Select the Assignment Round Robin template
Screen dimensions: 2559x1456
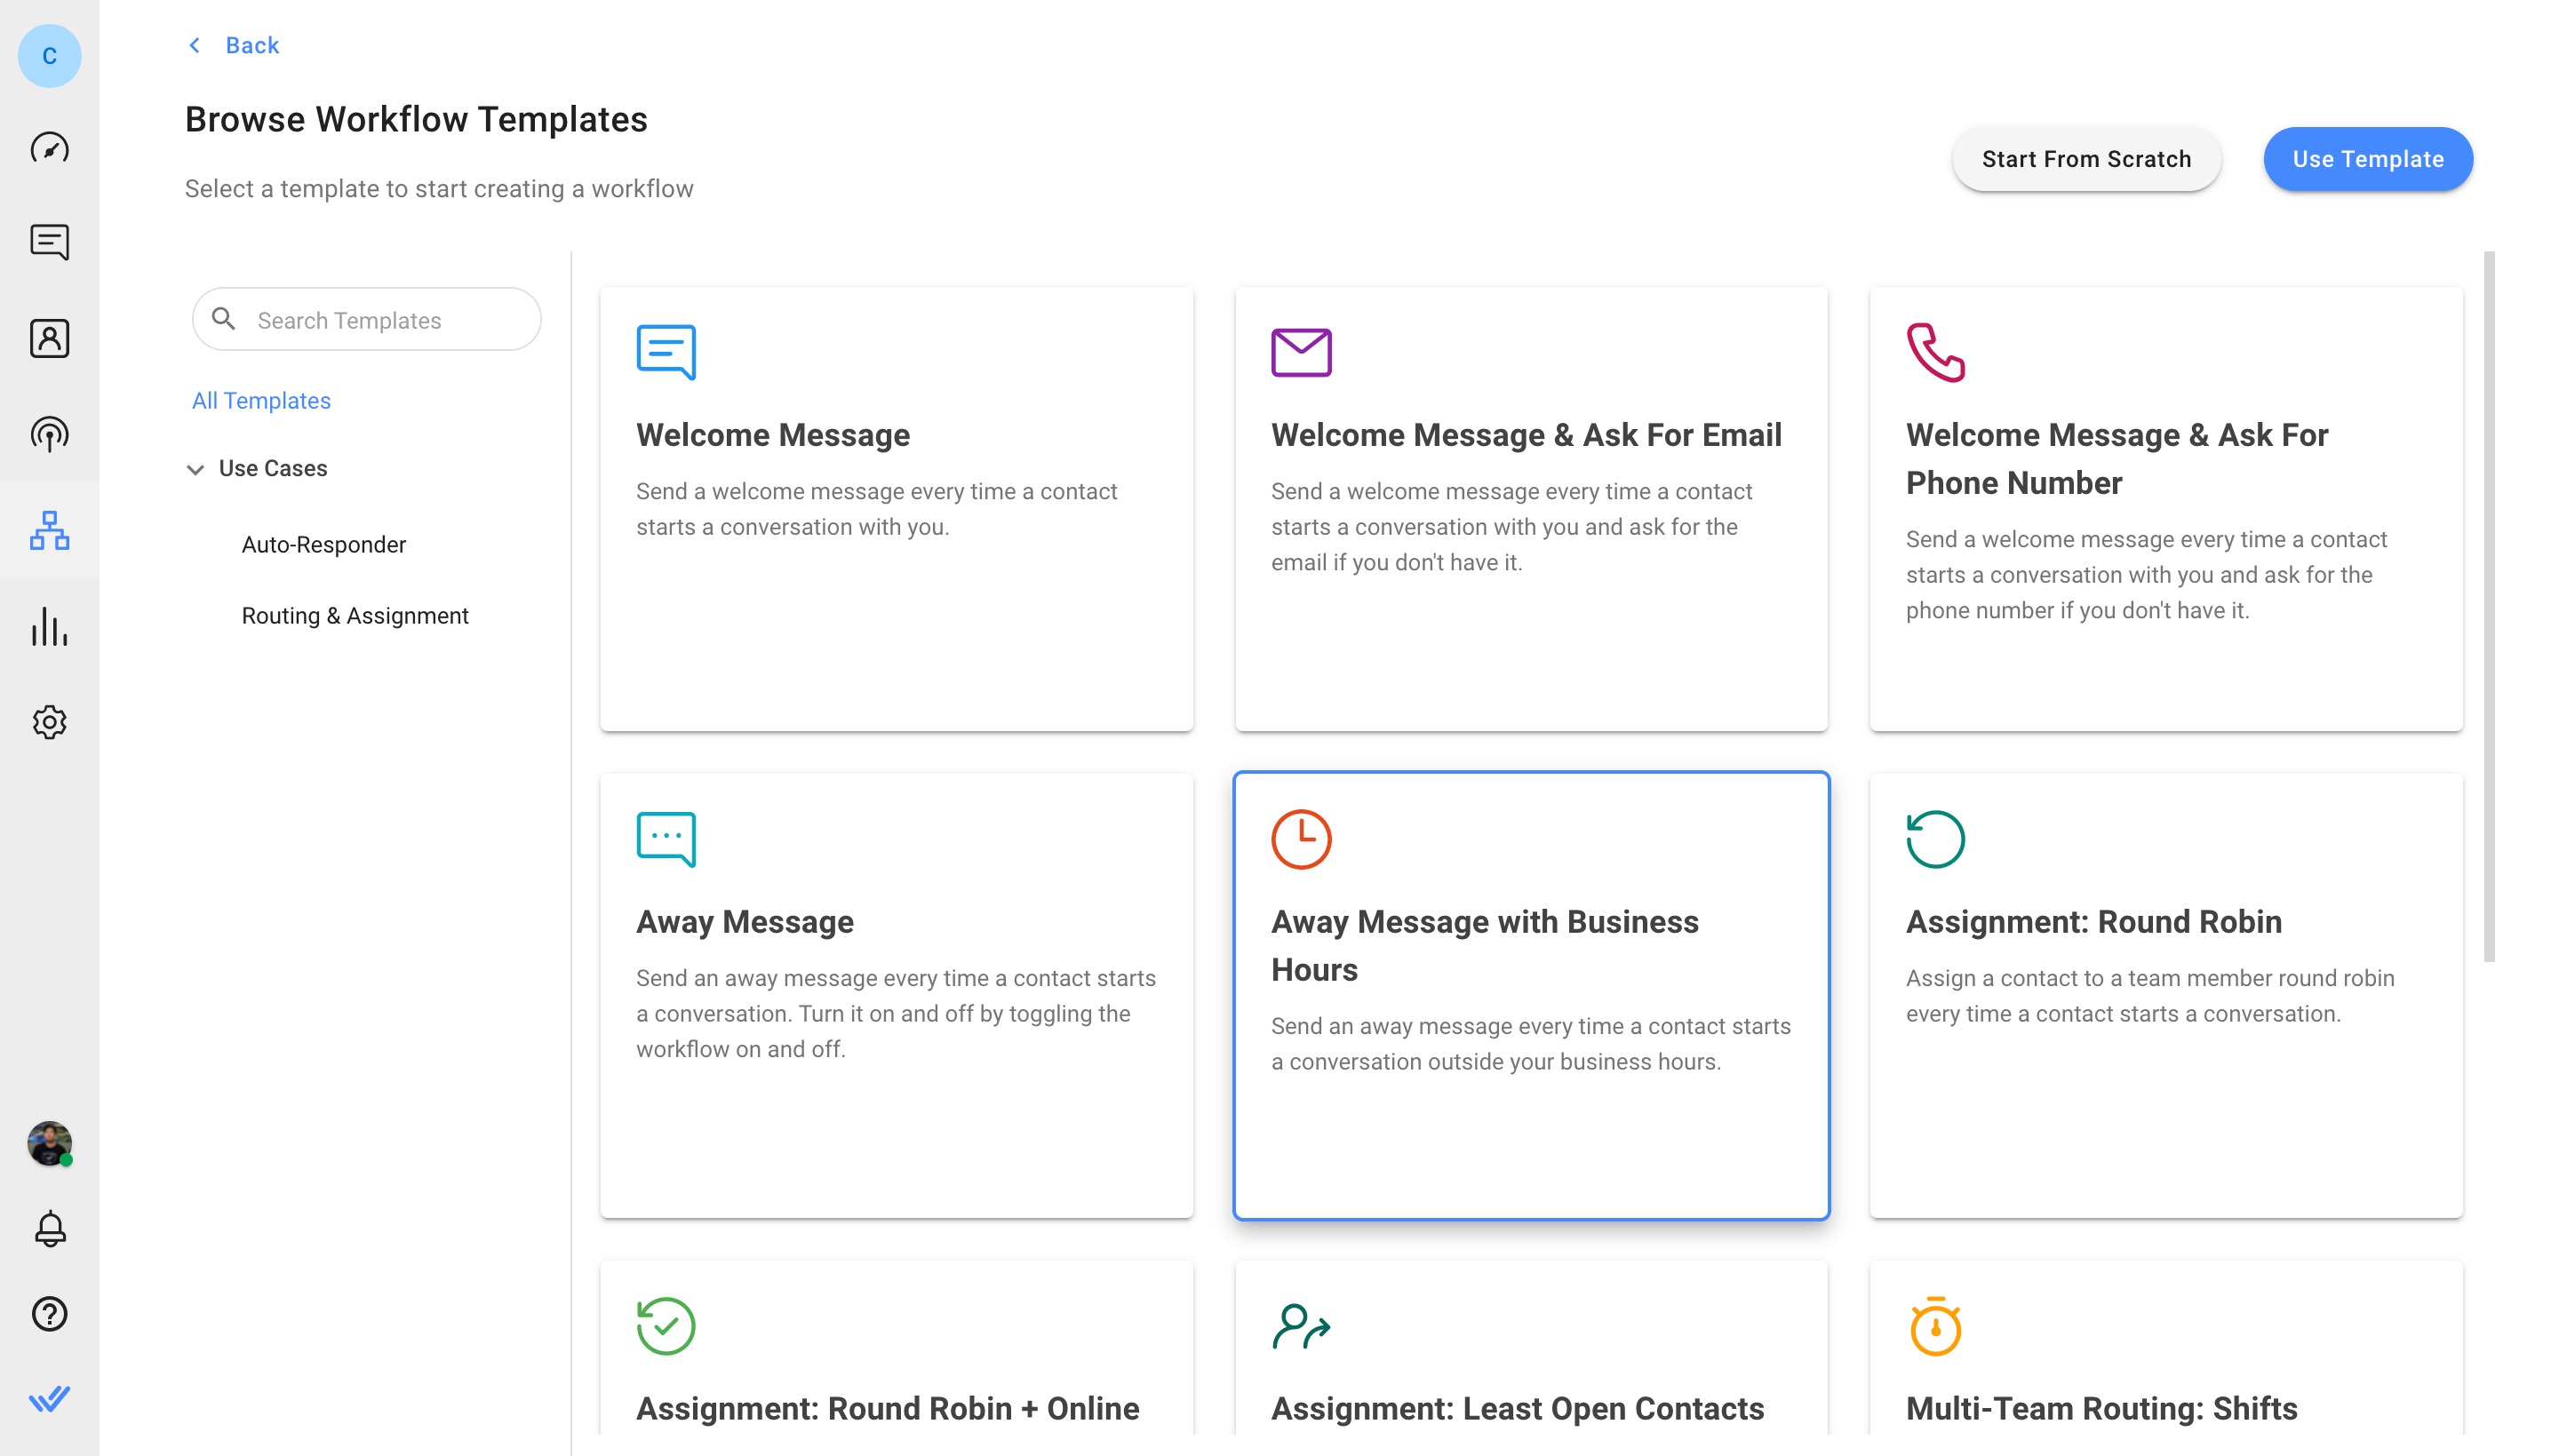pyautogui.click(x=2165, y=994)
